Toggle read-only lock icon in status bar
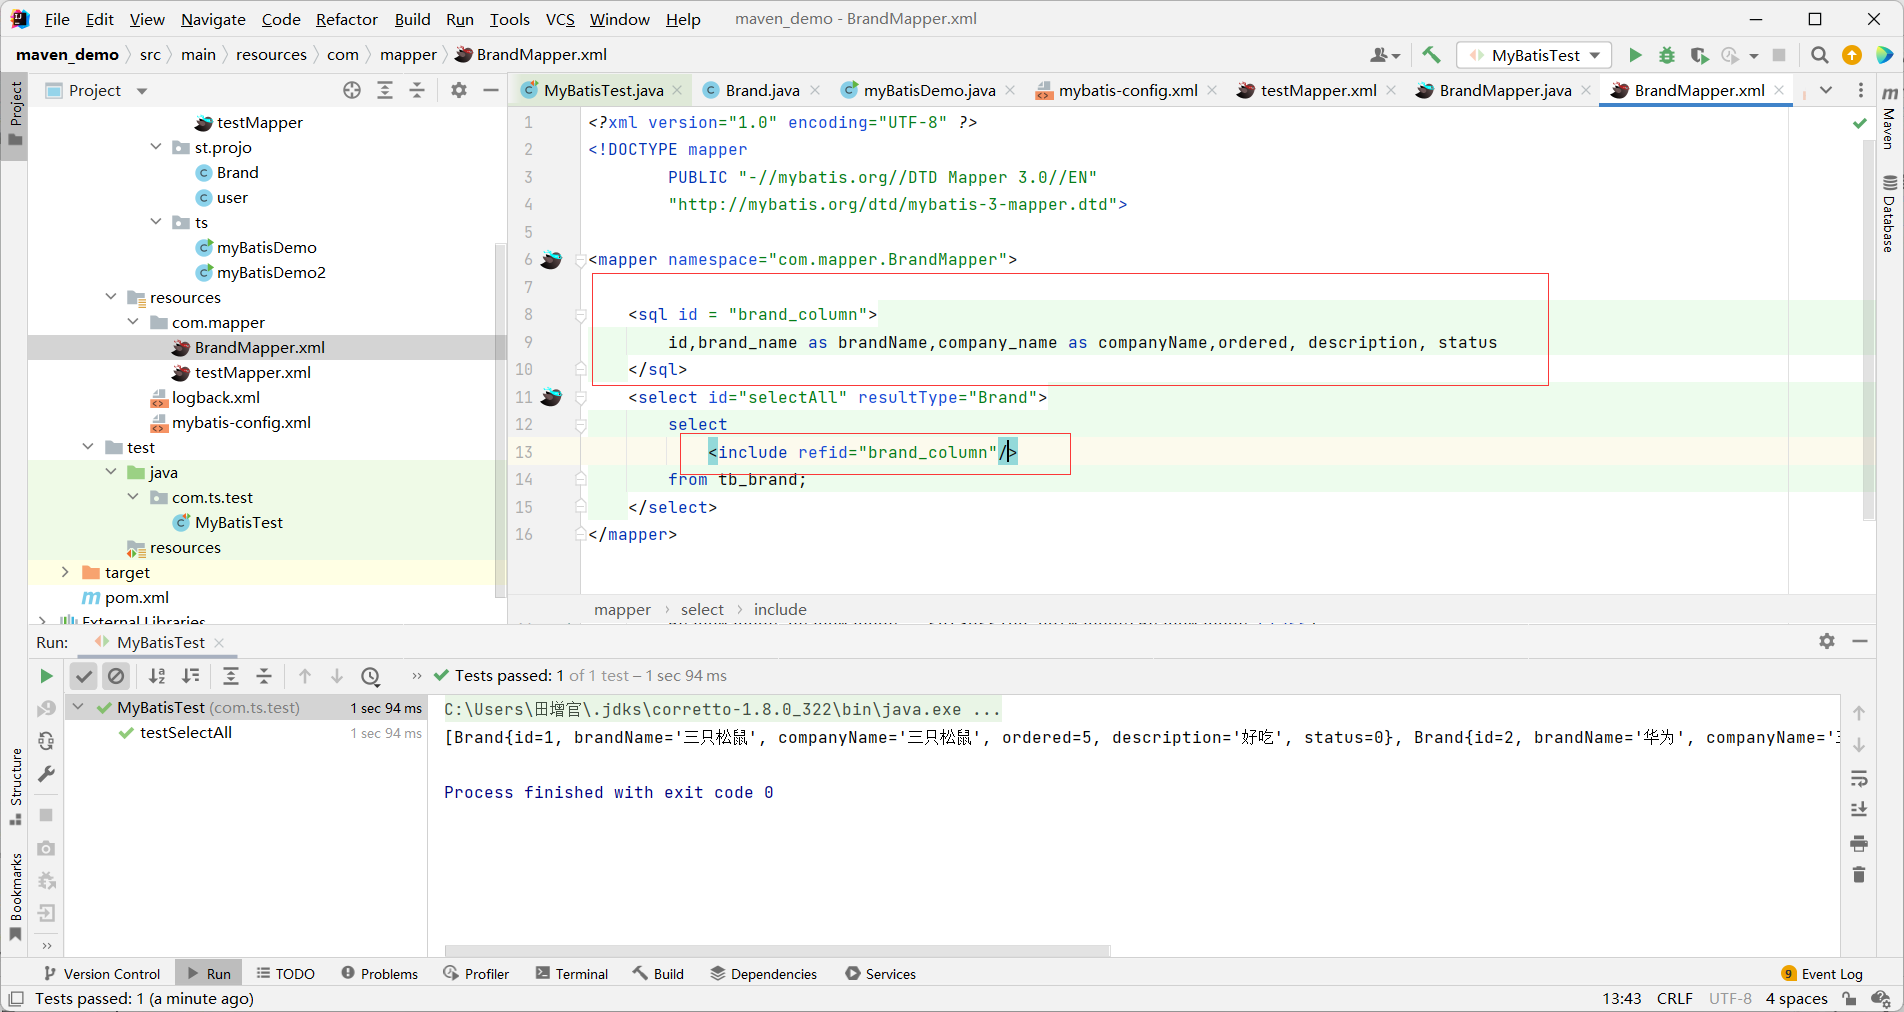The height and width of the screenshot is (1012, 1904). [1850, 998]
